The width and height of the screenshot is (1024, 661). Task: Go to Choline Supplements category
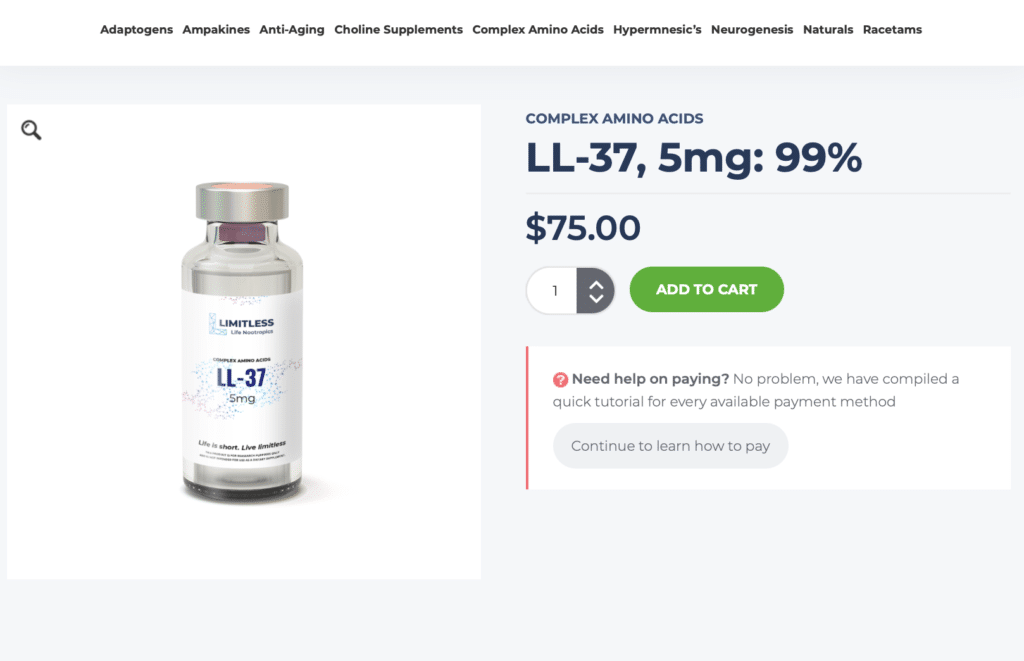(x=398, y=29)
